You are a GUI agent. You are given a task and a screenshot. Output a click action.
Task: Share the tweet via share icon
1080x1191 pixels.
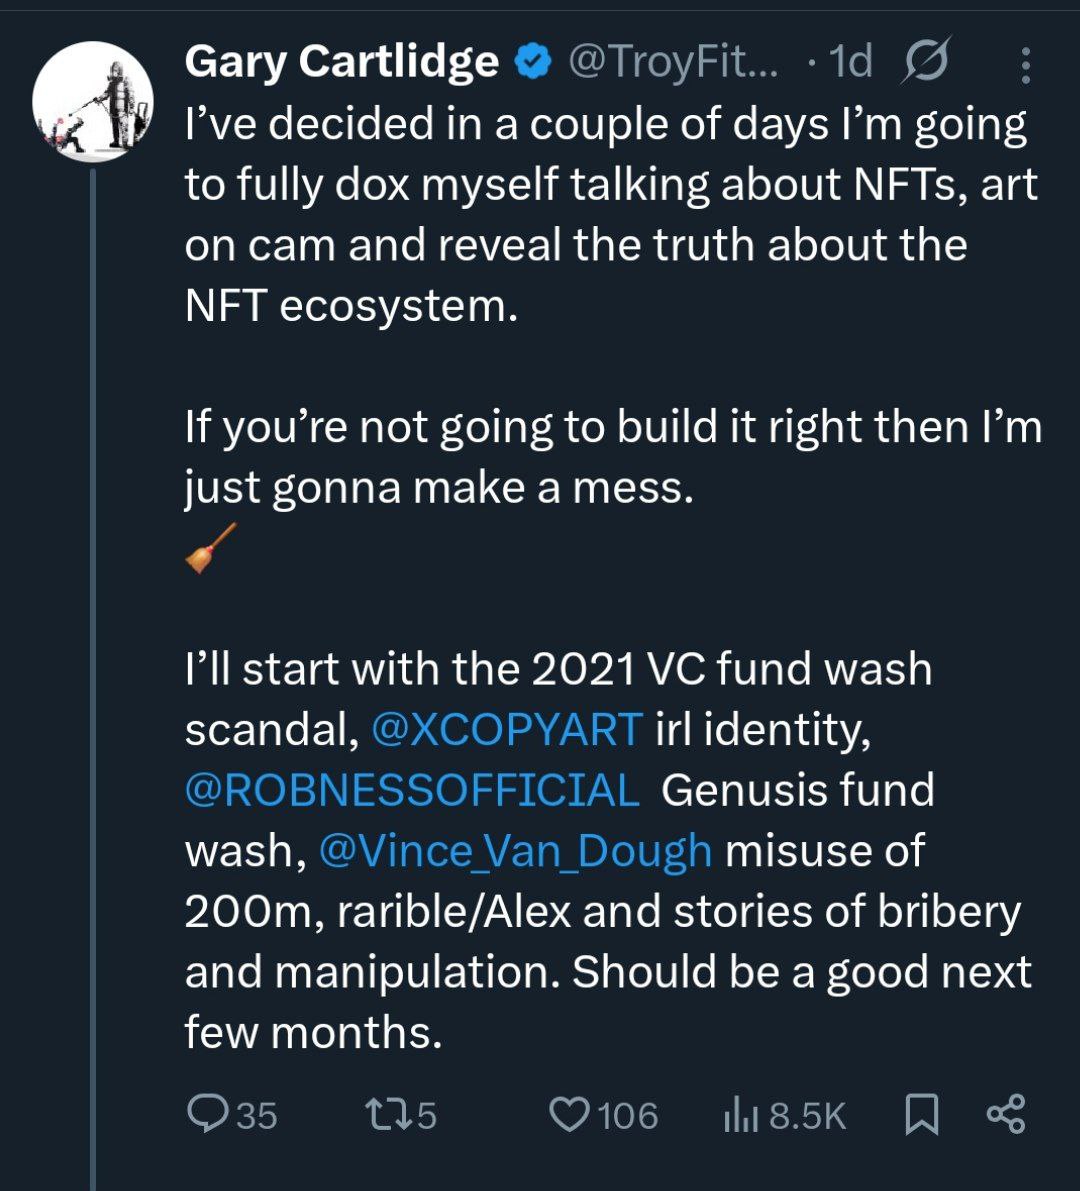[x=1005, y=1114]
